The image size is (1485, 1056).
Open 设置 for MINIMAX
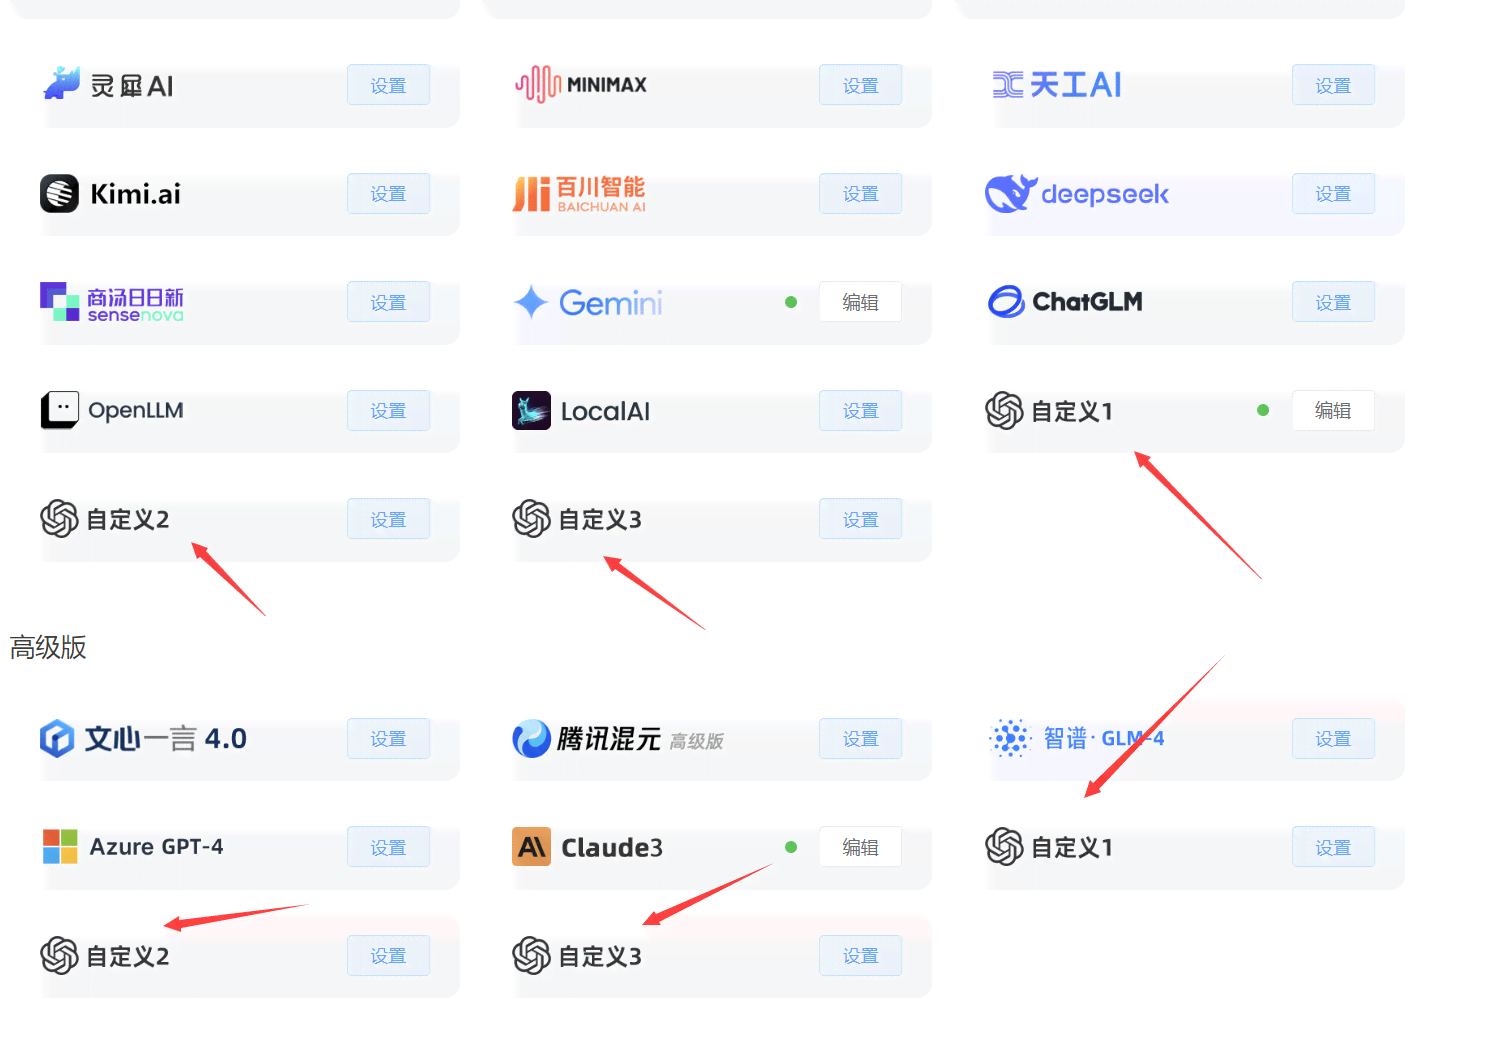(860, 85)
